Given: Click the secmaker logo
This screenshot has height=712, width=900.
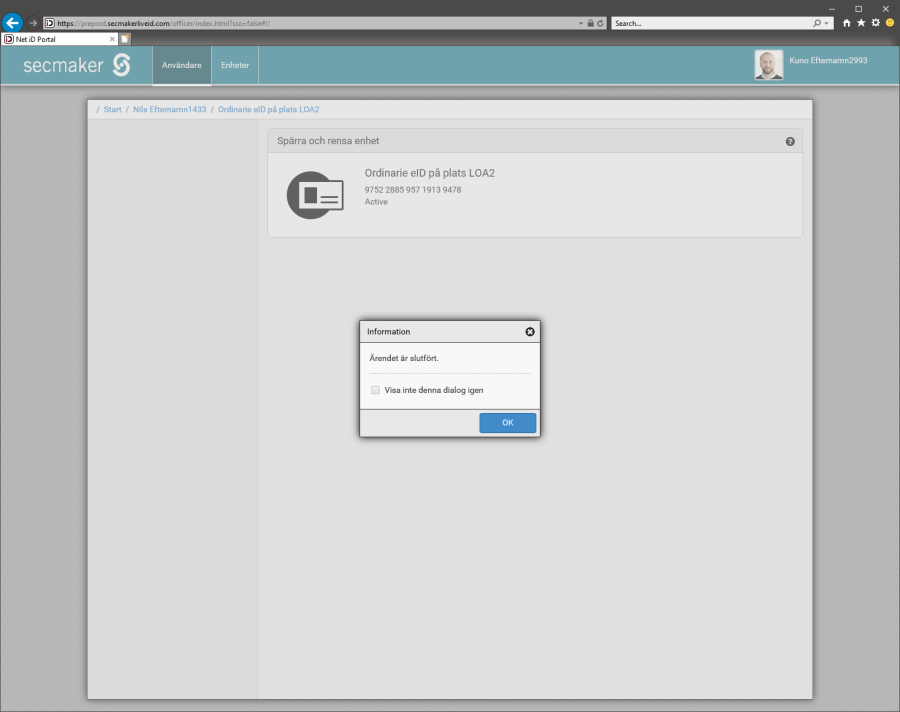Looking at the screenshot, I should click(77, 65).
